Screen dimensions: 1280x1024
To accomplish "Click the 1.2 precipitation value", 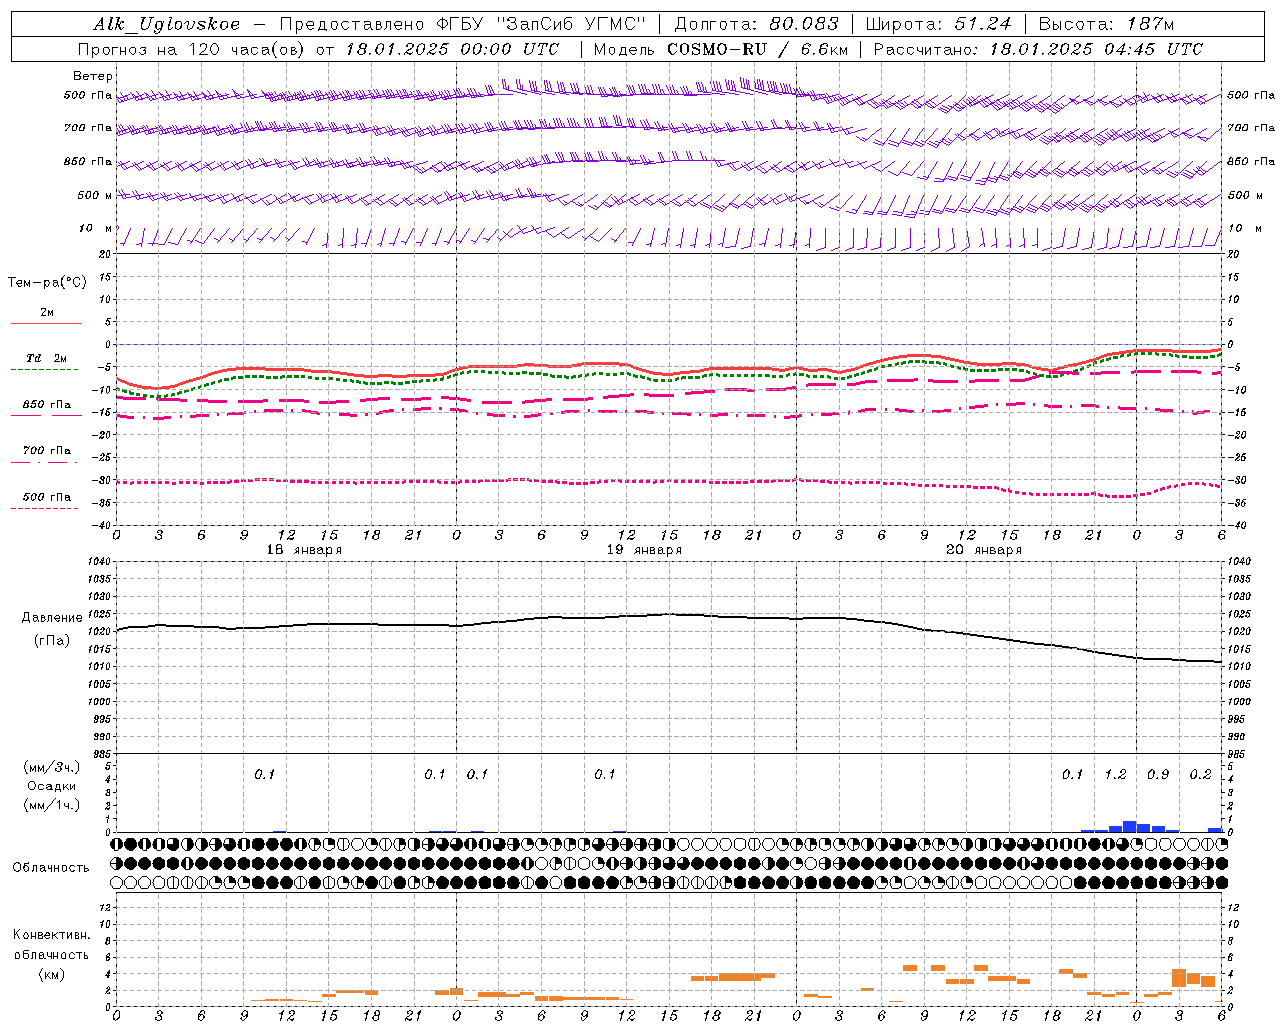I will pos(1115,774).
